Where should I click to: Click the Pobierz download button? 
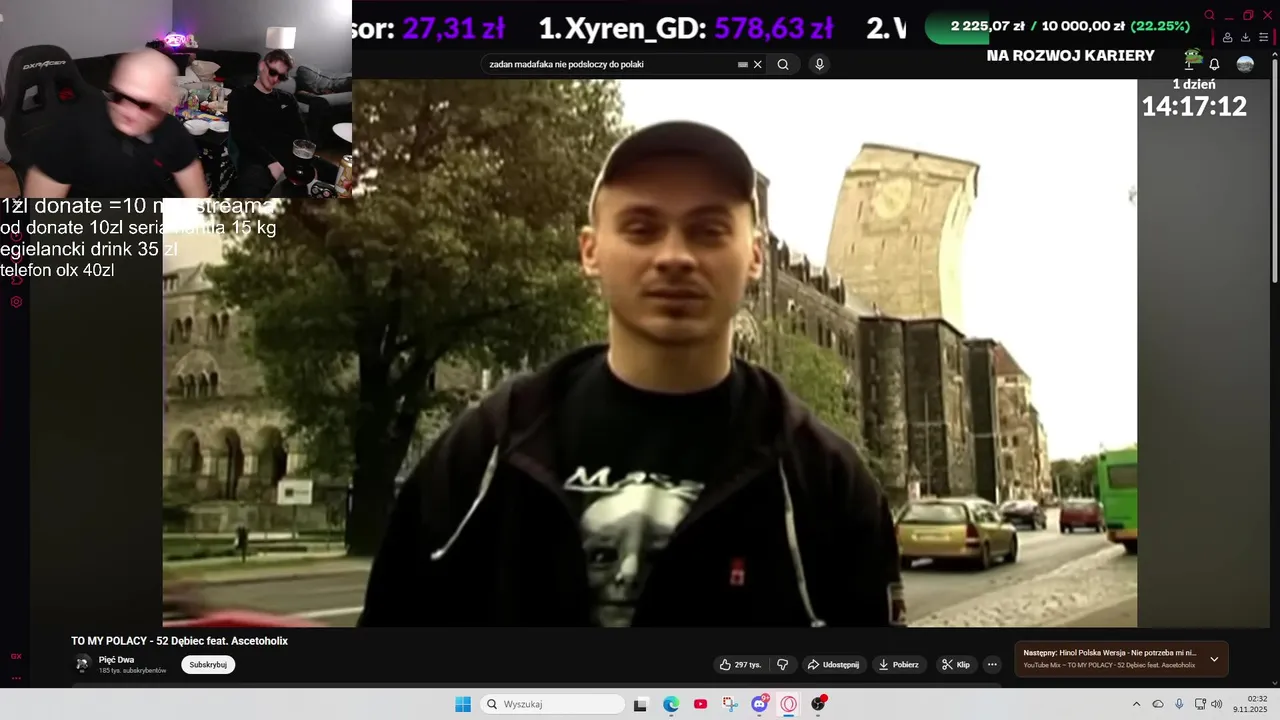click(898, 664)
